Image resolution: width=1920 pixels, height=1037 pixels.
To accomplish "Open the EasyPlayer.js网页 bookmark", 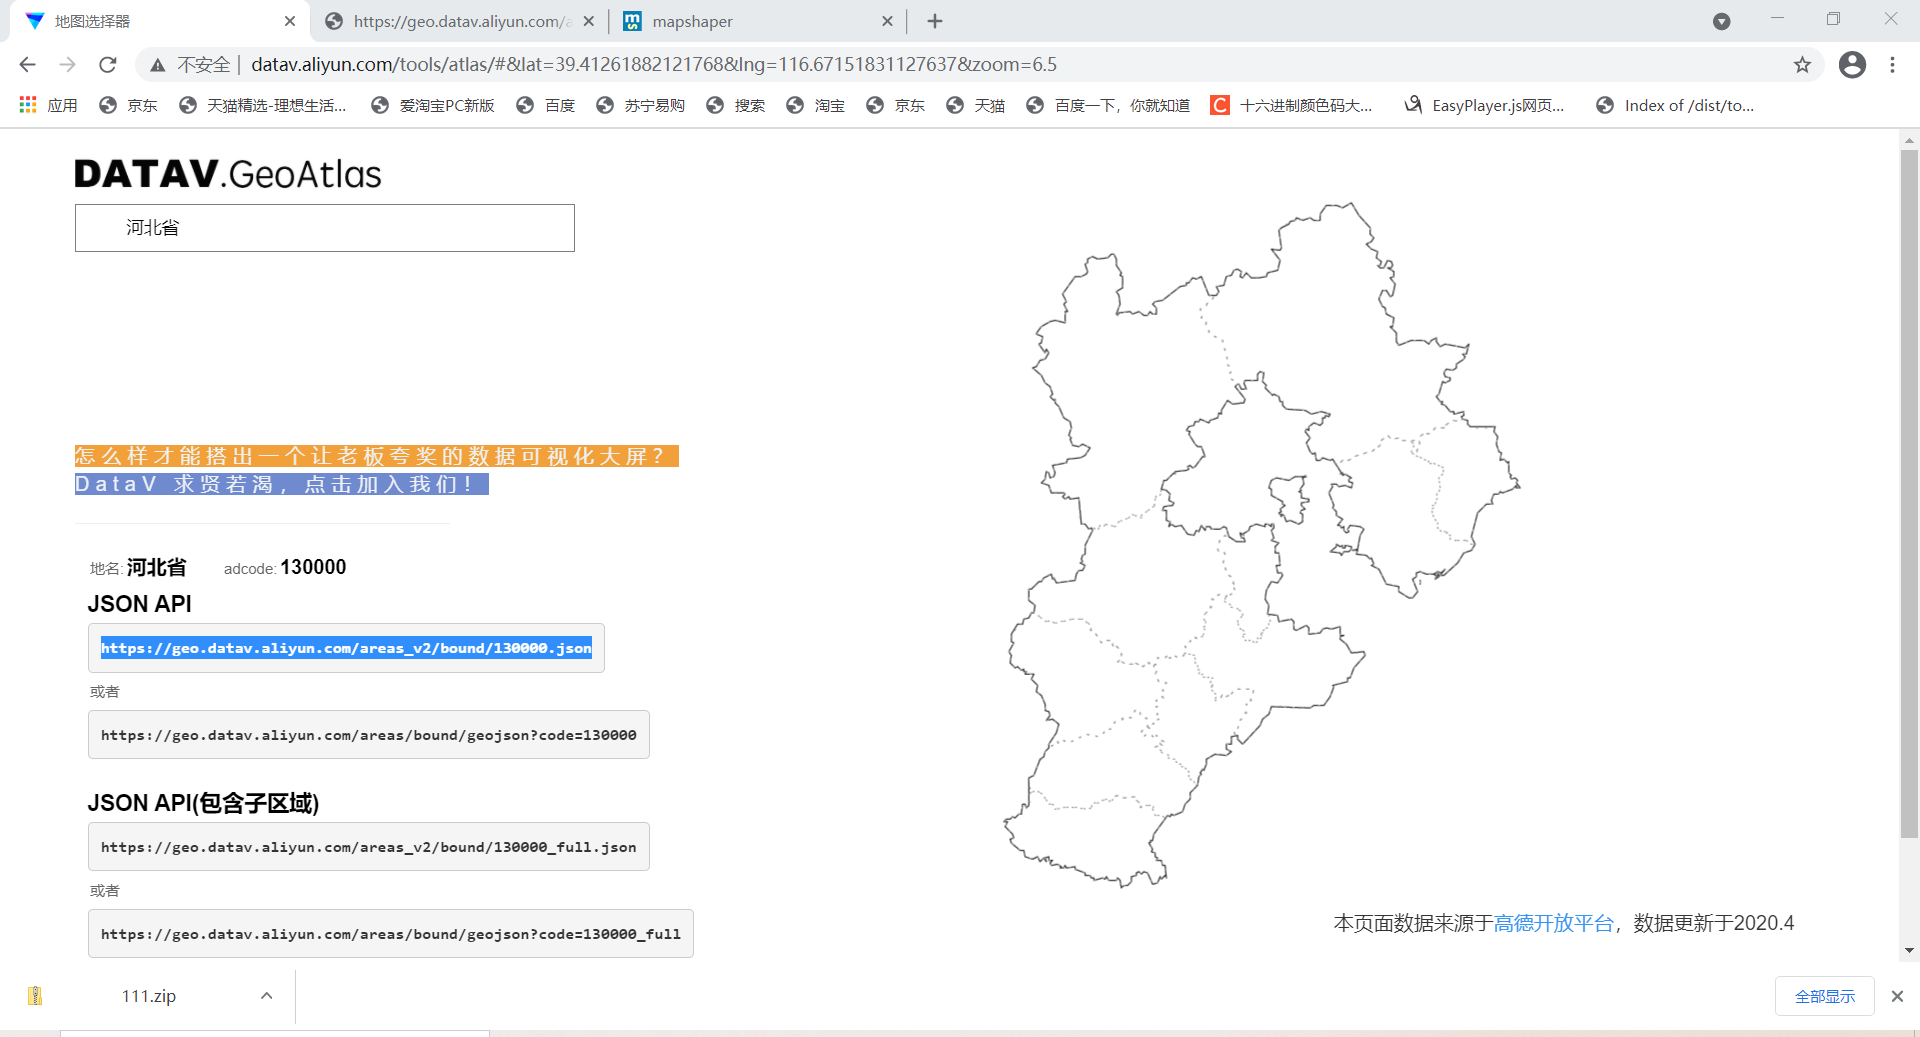I will point(1485,105).
